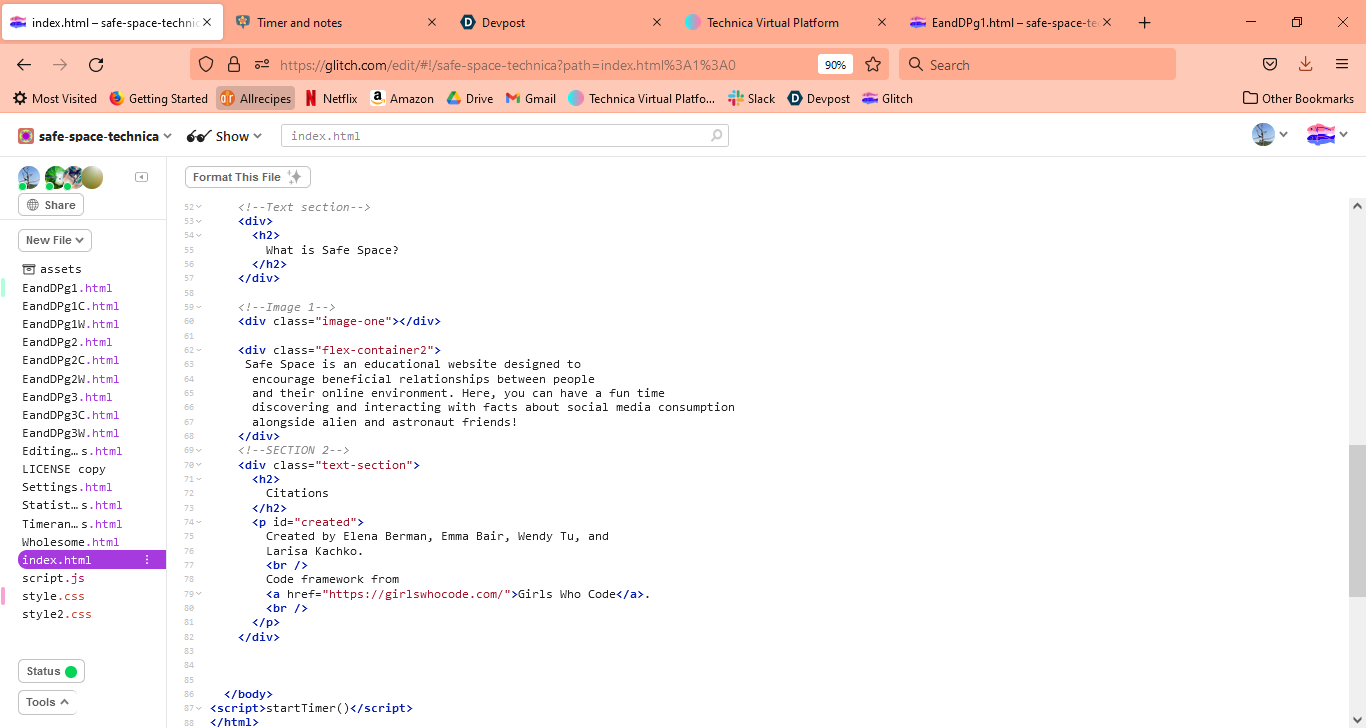Open the Getting Started bookmark
This screenshot has height=728, width=1366.
(158, 98)
